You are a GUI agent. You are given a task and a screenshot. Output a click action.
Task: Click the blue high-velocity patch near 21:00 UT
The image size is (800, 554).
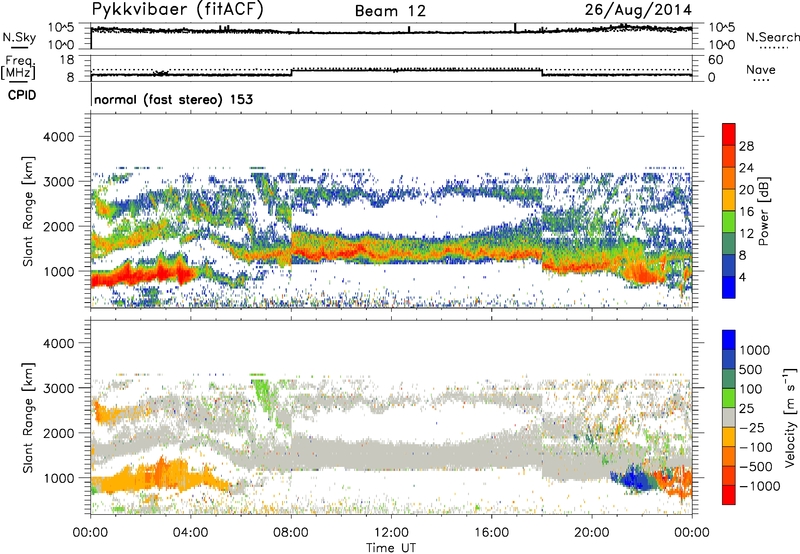635,479
